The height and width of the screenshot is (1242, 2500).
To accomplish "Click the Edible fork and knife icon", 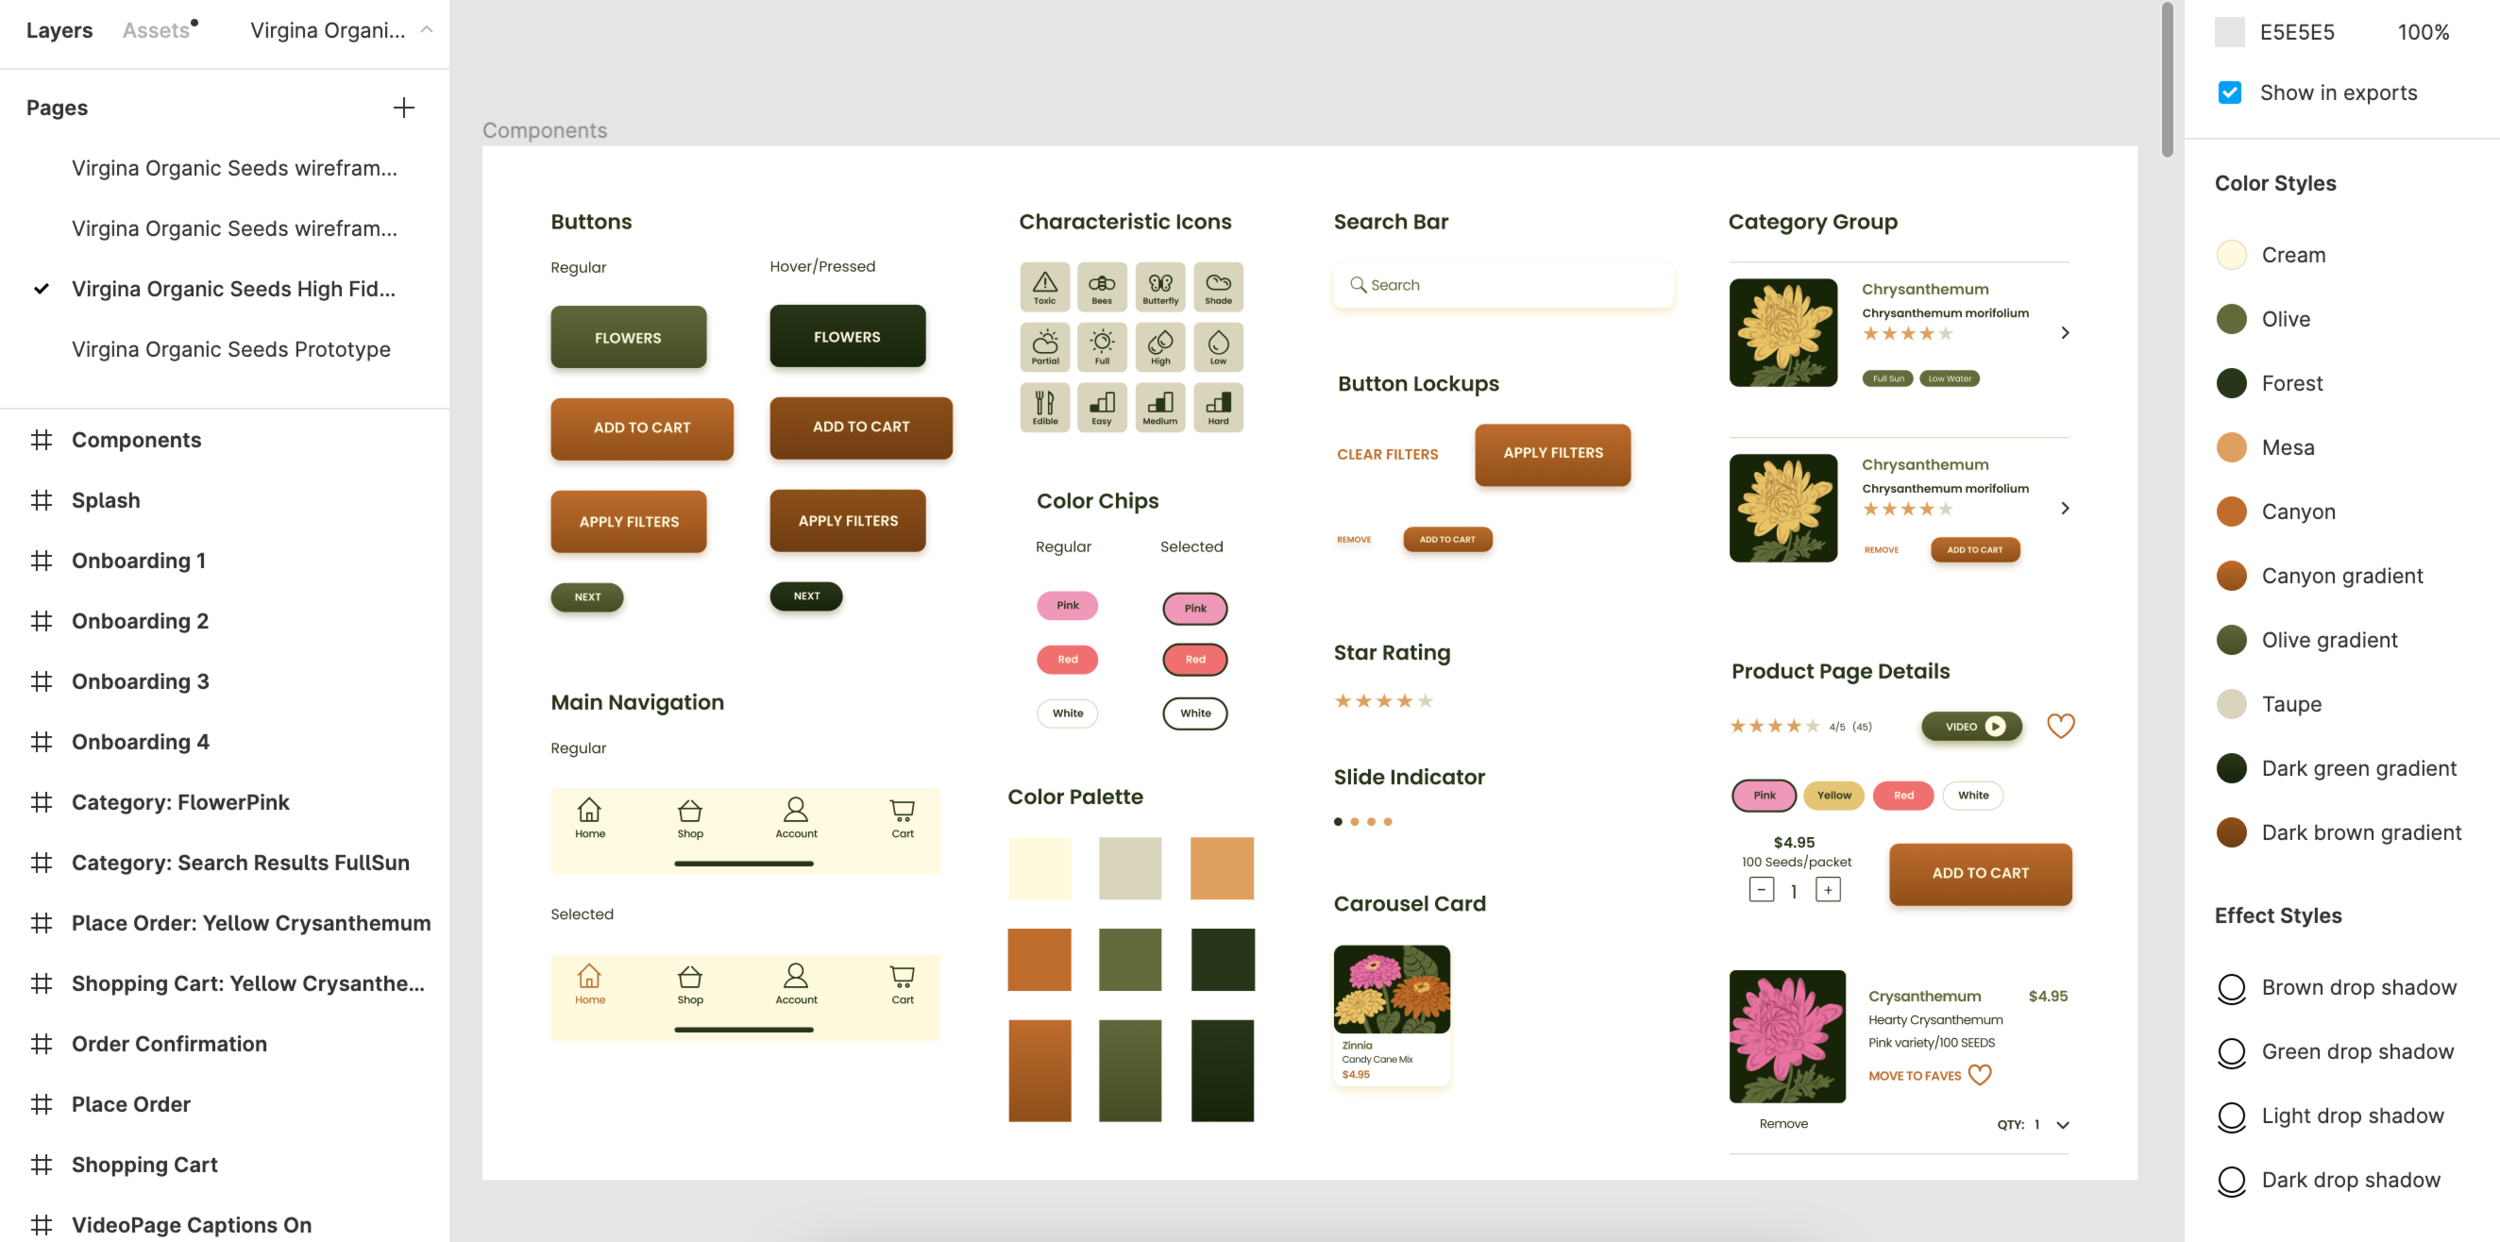I will [x=1044, y=406].
